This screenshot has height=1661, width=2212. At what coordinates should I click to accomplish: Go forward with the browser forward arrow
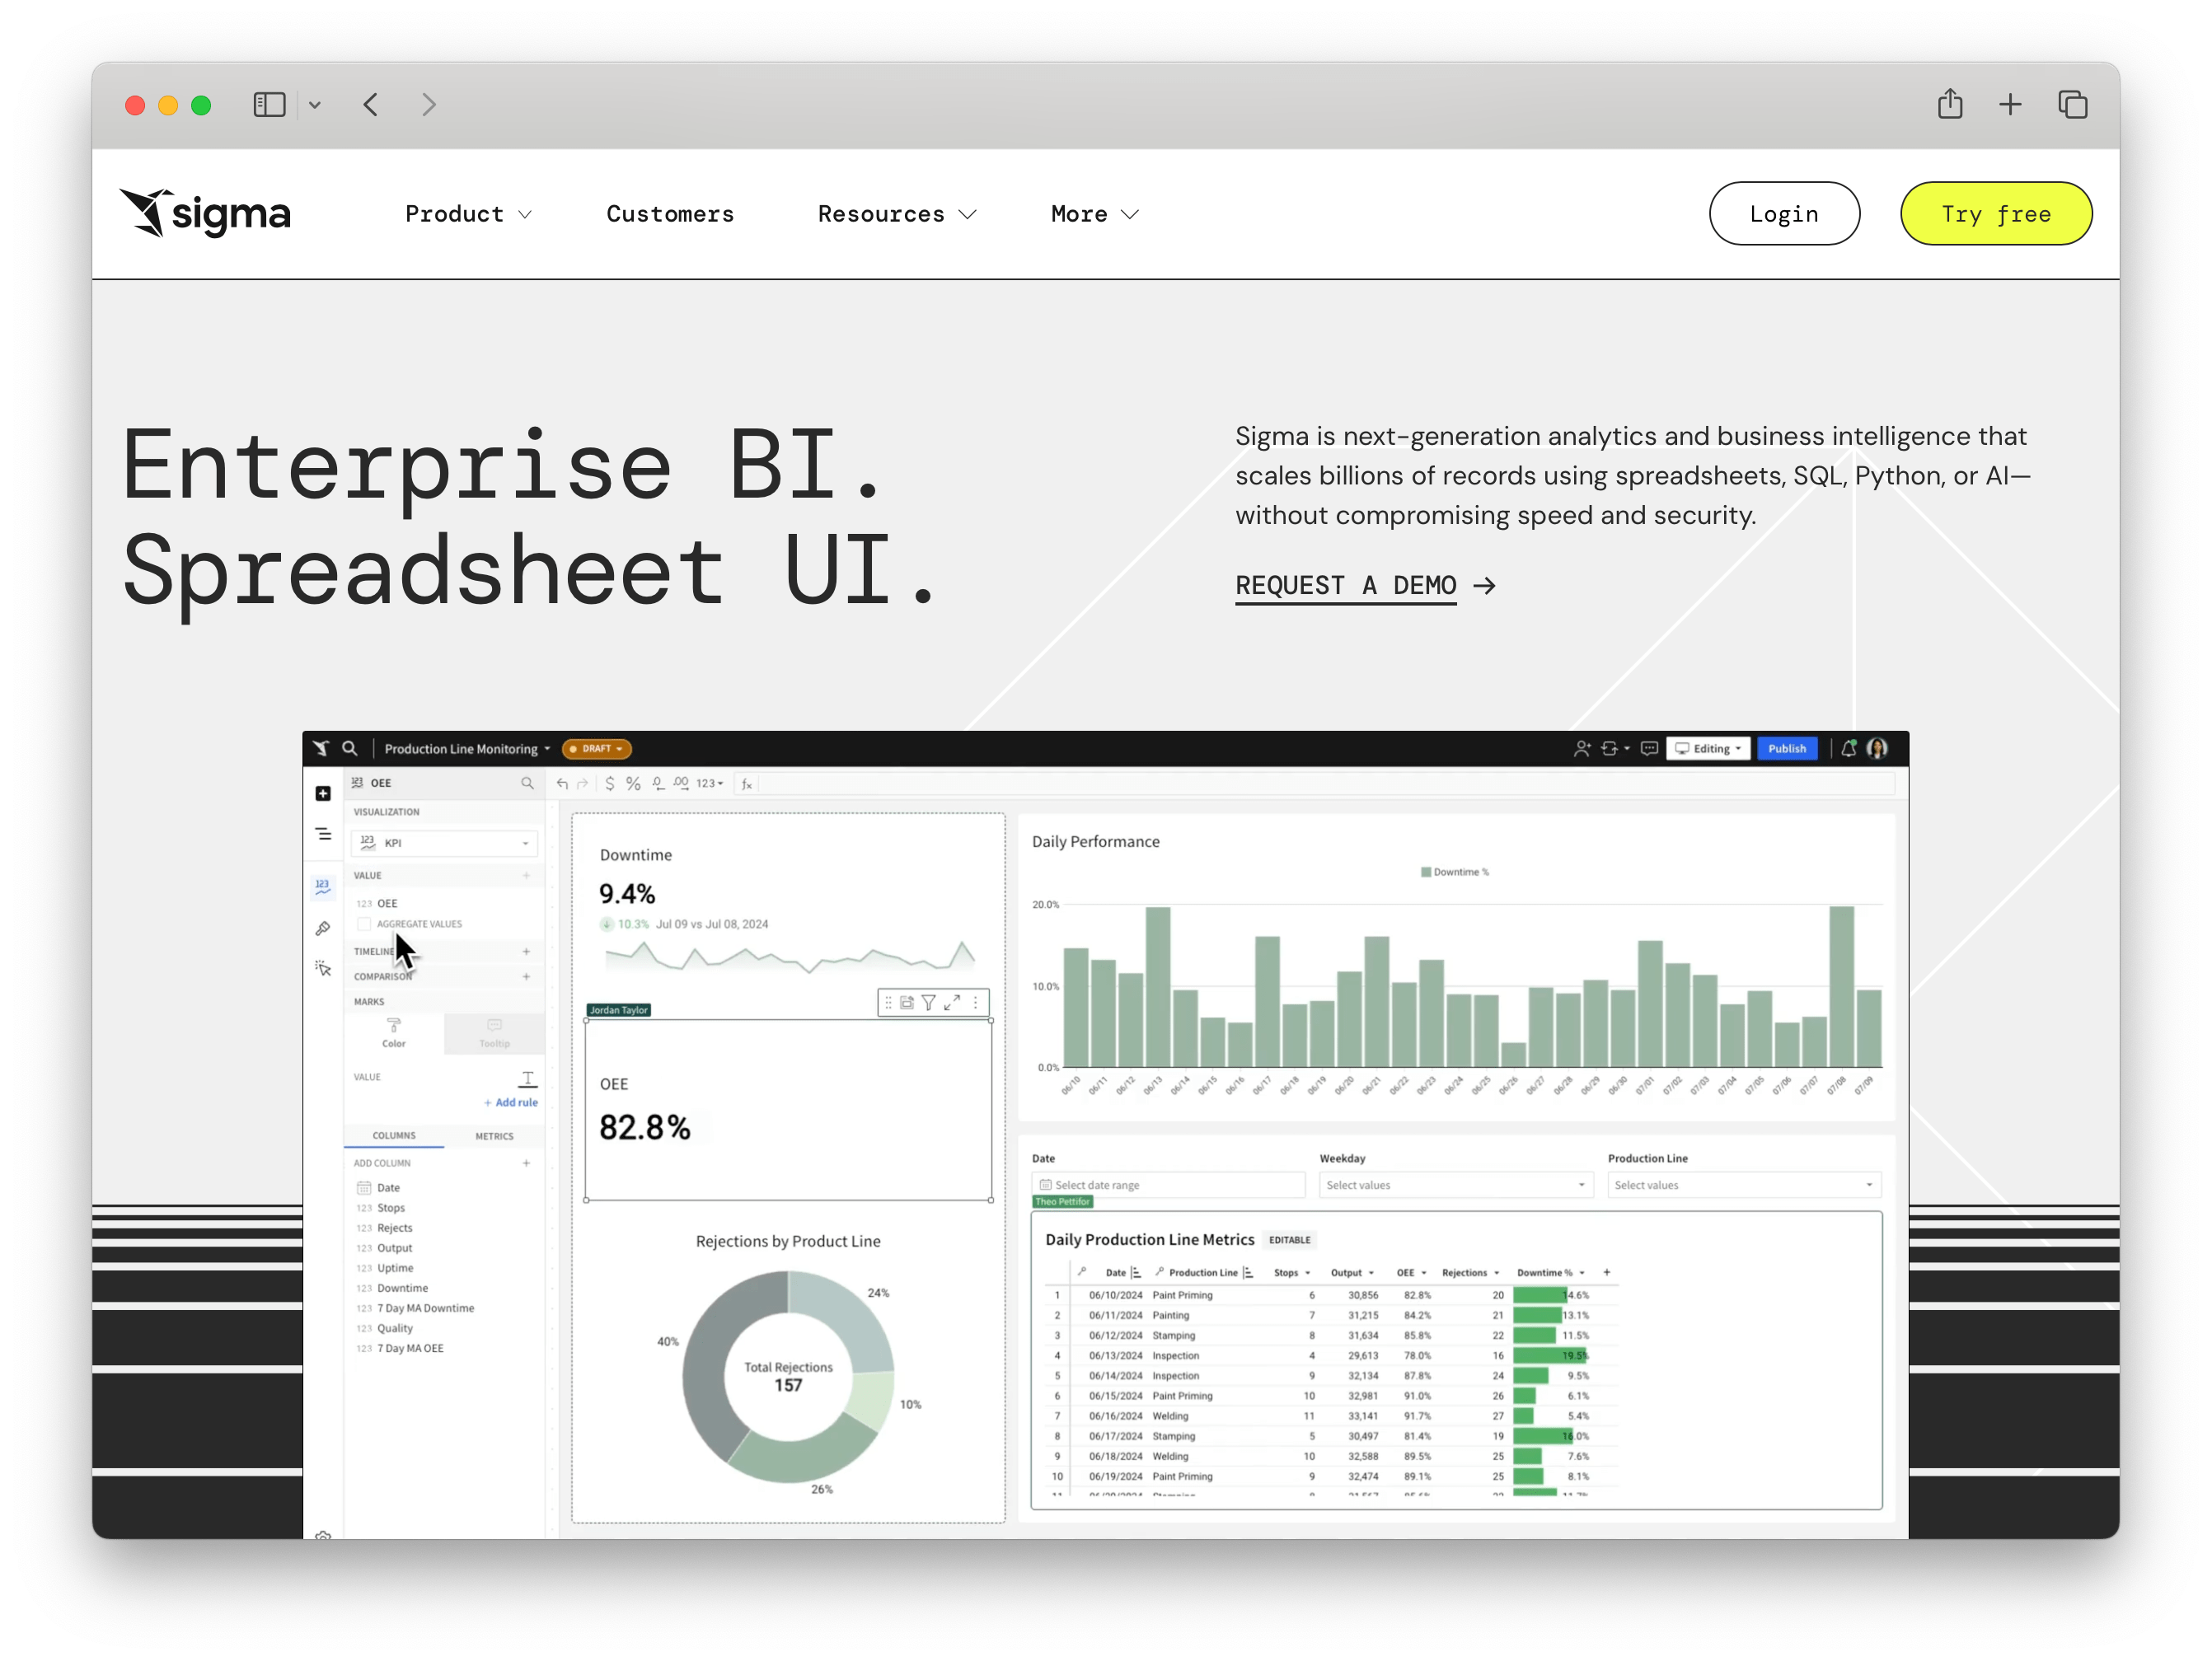(429, 105)
